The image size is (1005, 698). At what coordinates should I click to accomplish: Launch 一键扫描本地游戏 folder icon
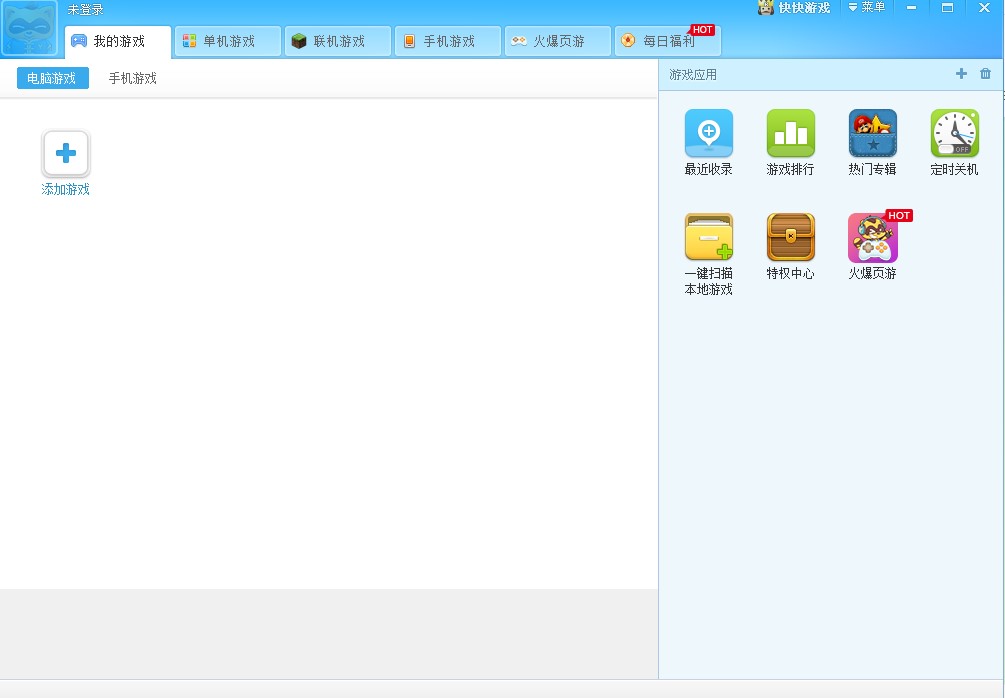(708, 237)
